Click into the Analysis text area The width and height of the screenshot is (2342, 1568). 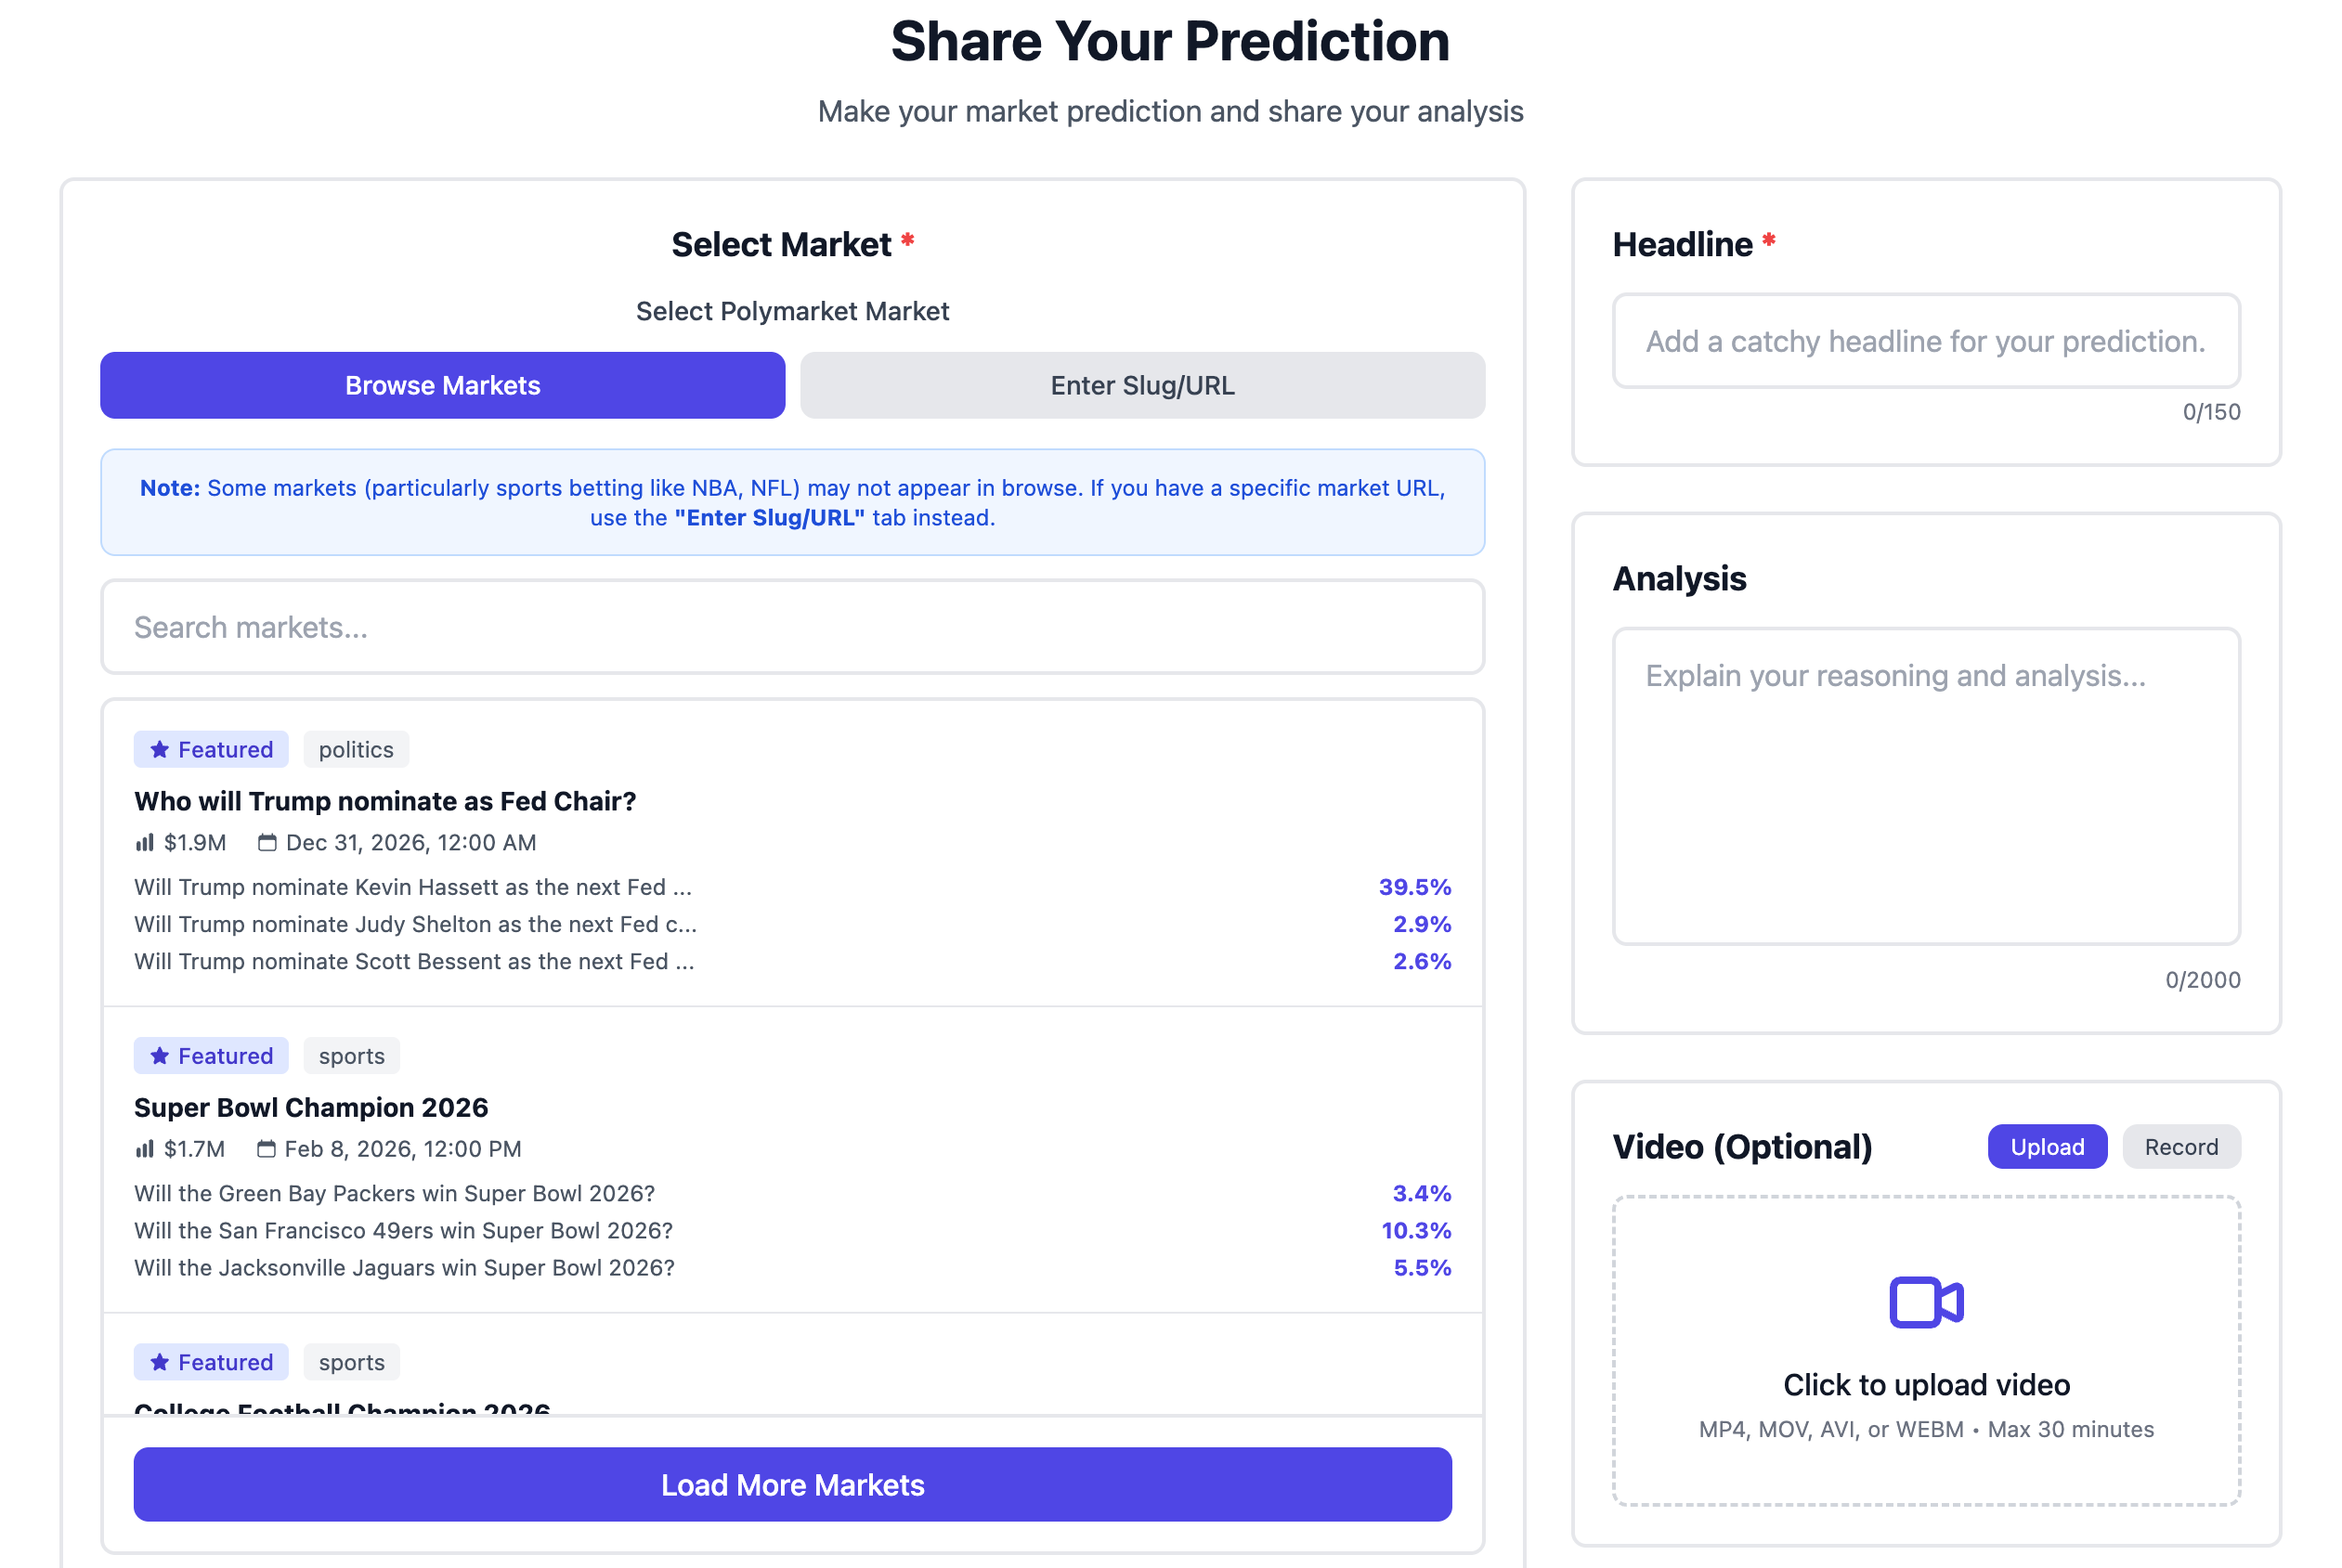click(x=1925, y=786)
